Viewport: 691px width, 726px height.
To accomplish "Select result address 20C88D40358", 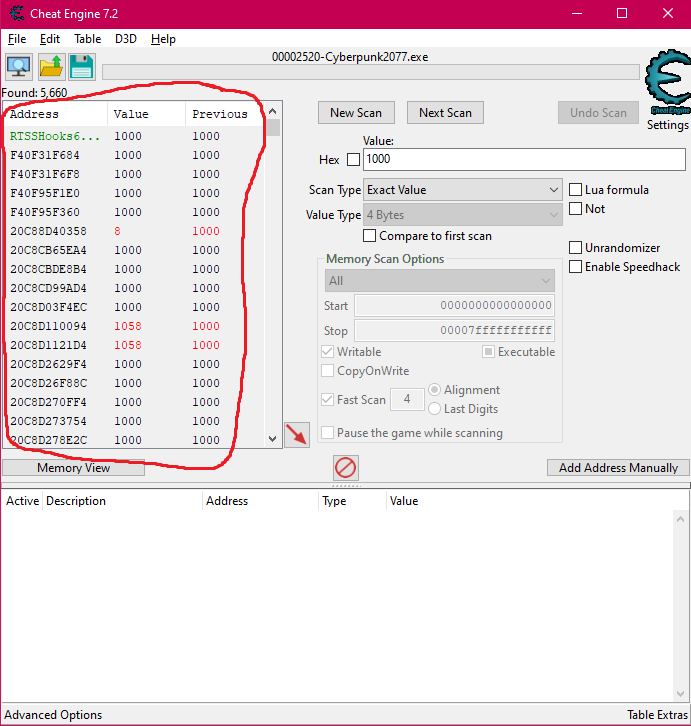I will click(134, 231).
